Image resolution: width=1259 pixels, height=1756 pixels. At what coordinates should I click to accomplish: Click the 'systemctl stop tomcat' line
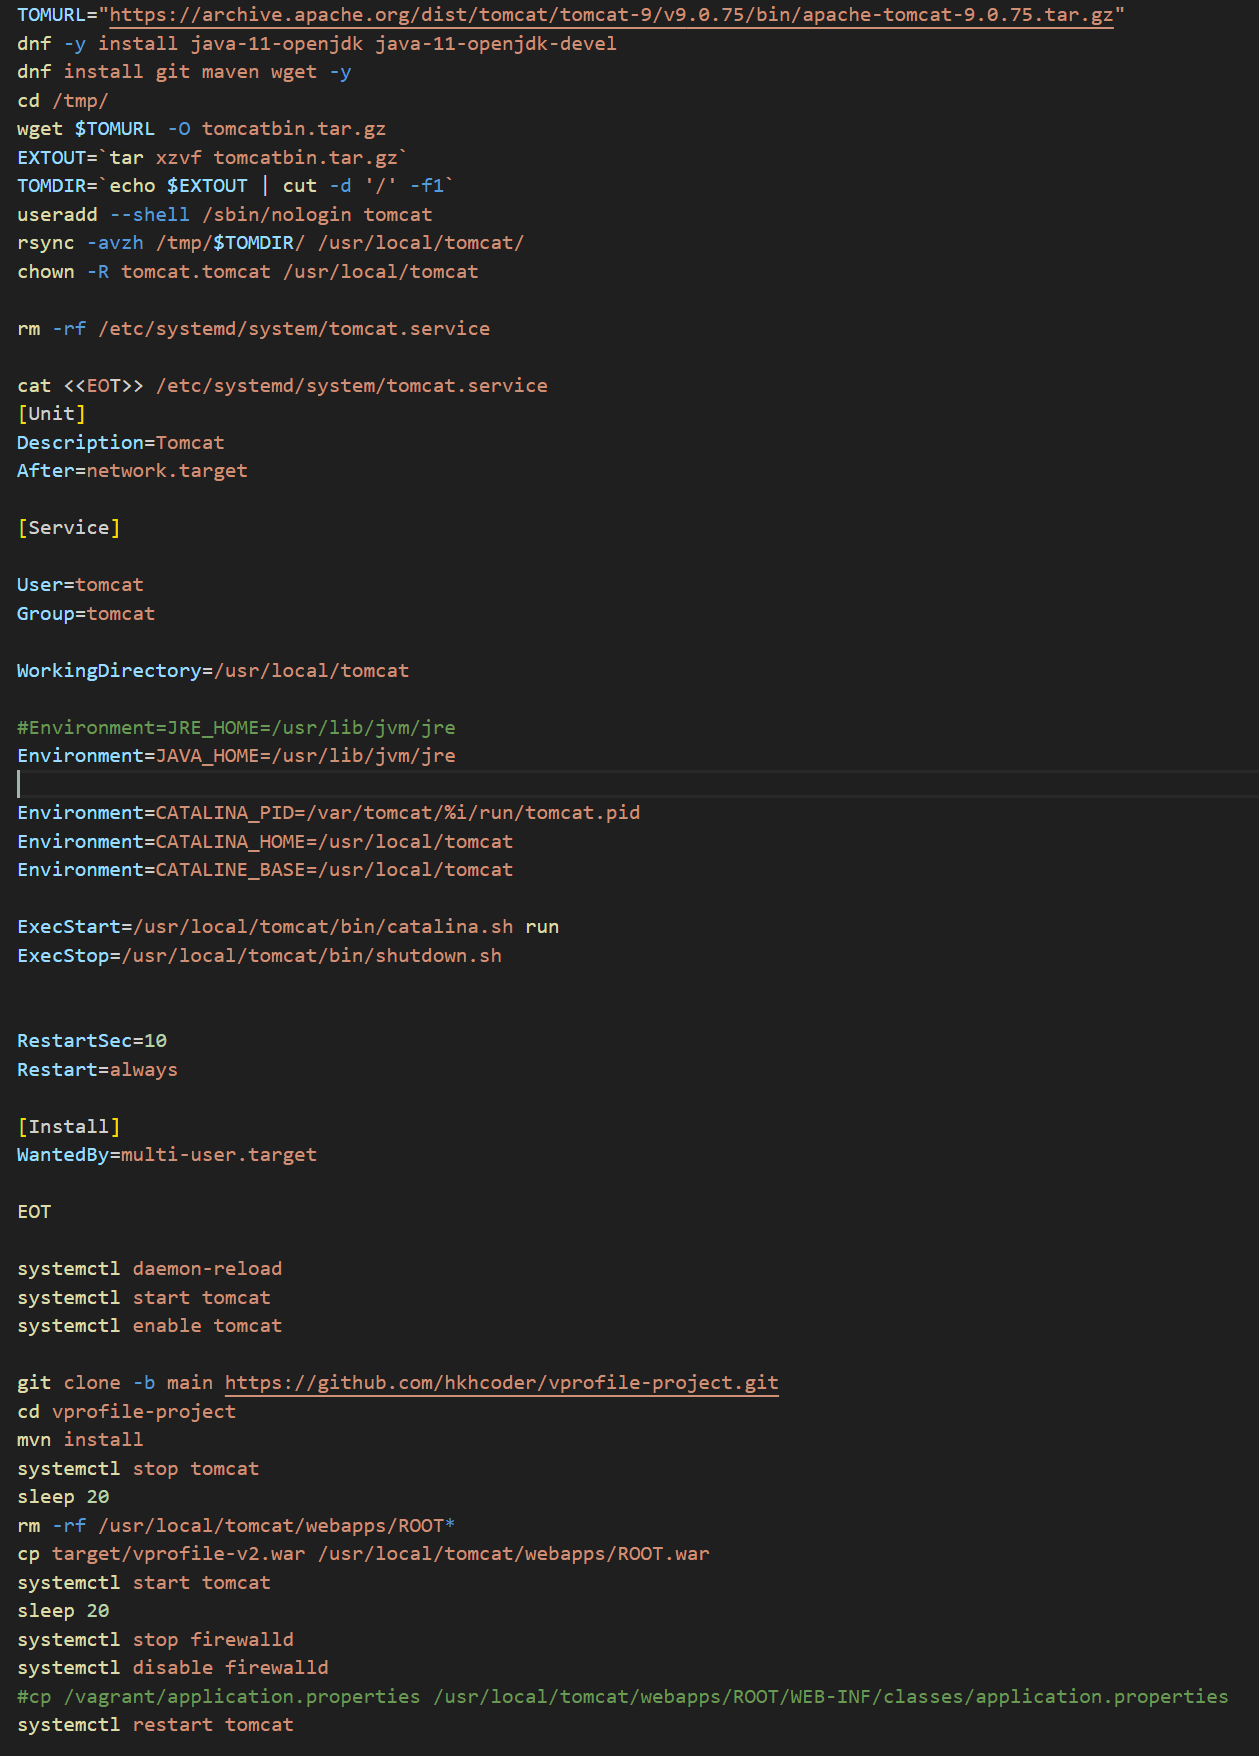pyautogui.click(x=138, y=1468)
